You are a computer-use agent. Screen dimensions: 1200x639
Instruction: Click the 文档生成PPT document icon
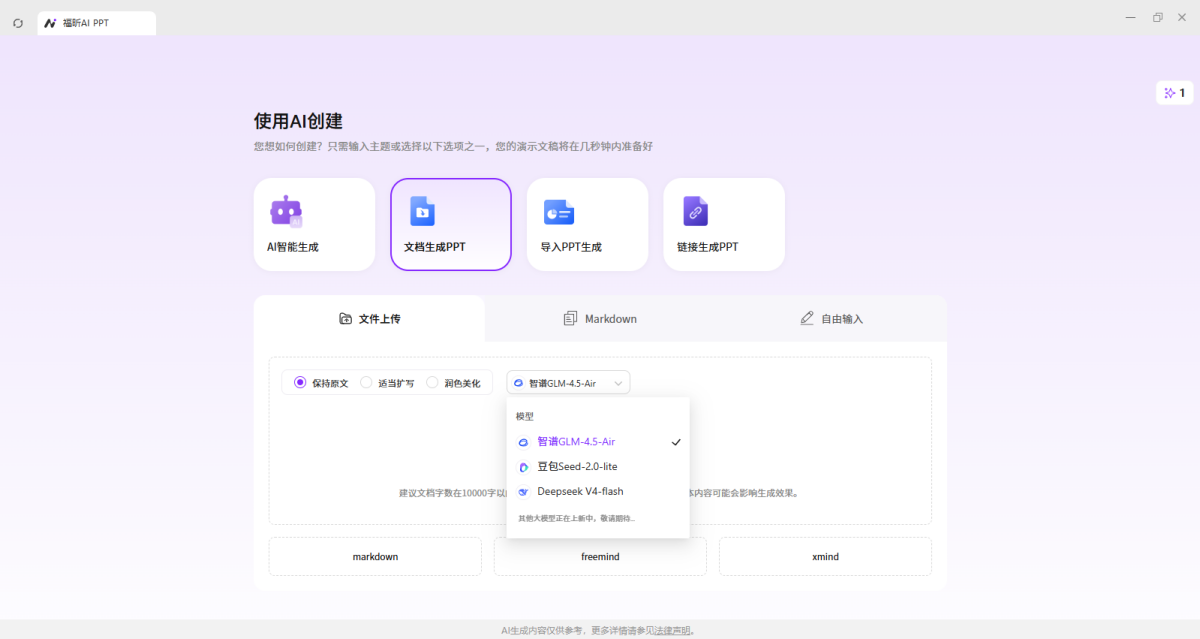click(x=422, y=211)
